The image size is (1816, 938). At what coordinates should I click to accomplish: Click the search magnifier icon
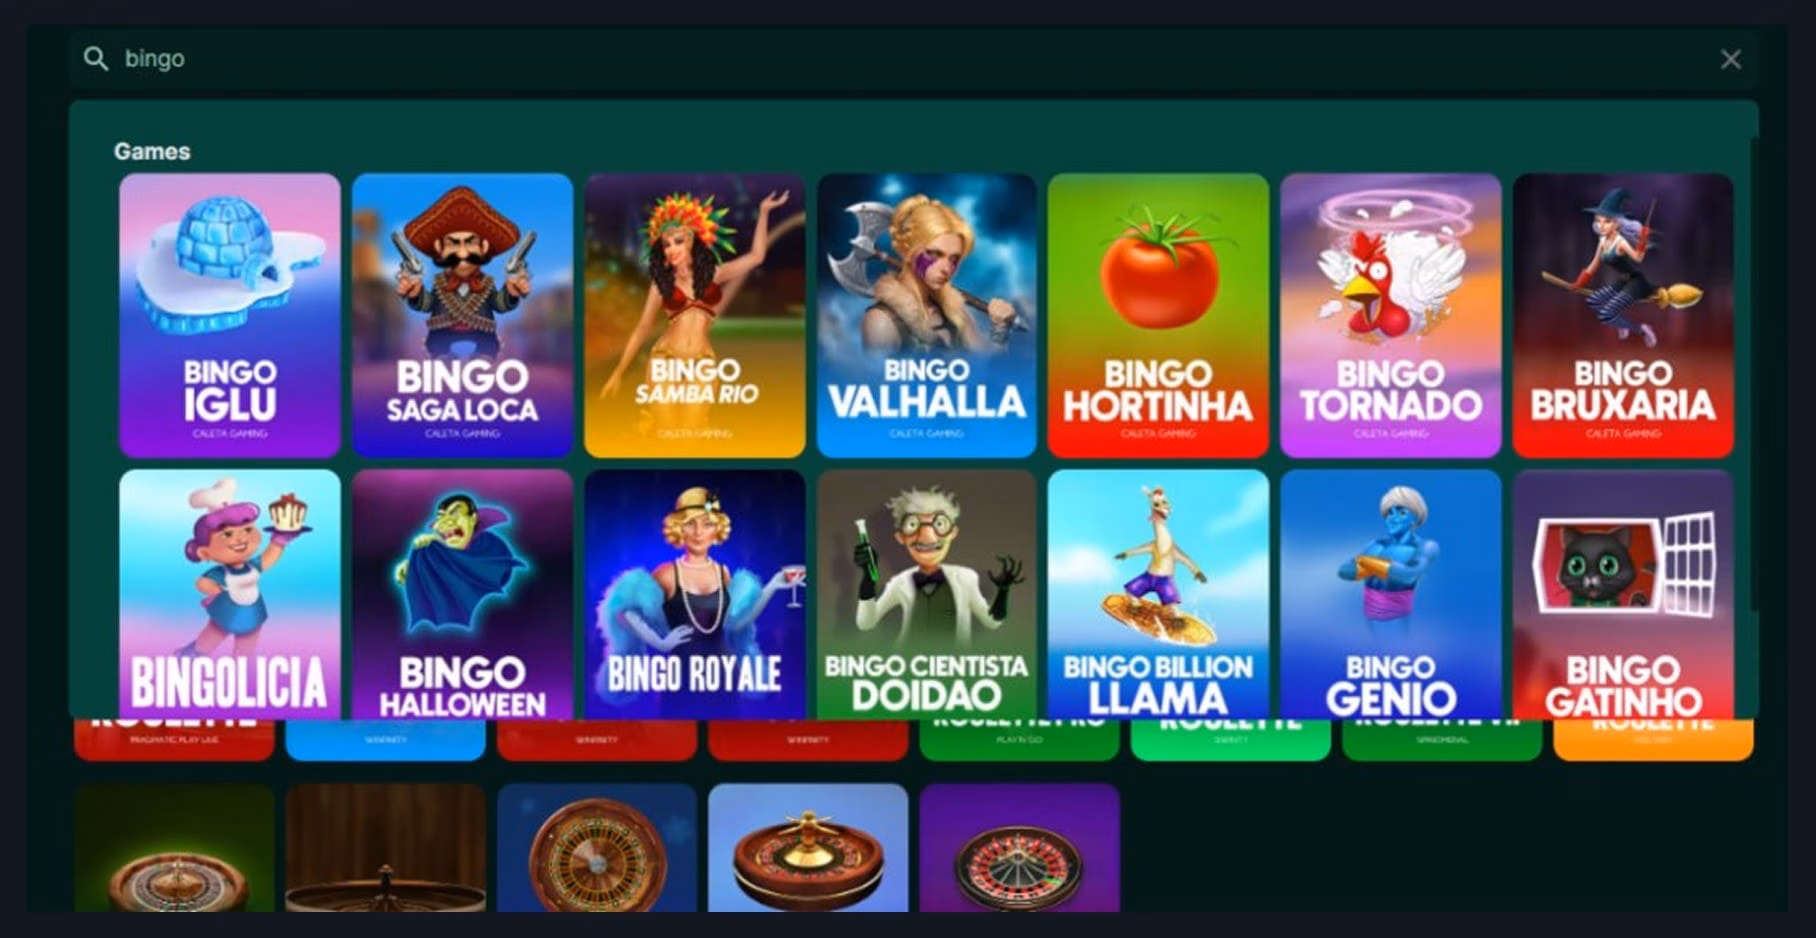[x=96, y=59]
